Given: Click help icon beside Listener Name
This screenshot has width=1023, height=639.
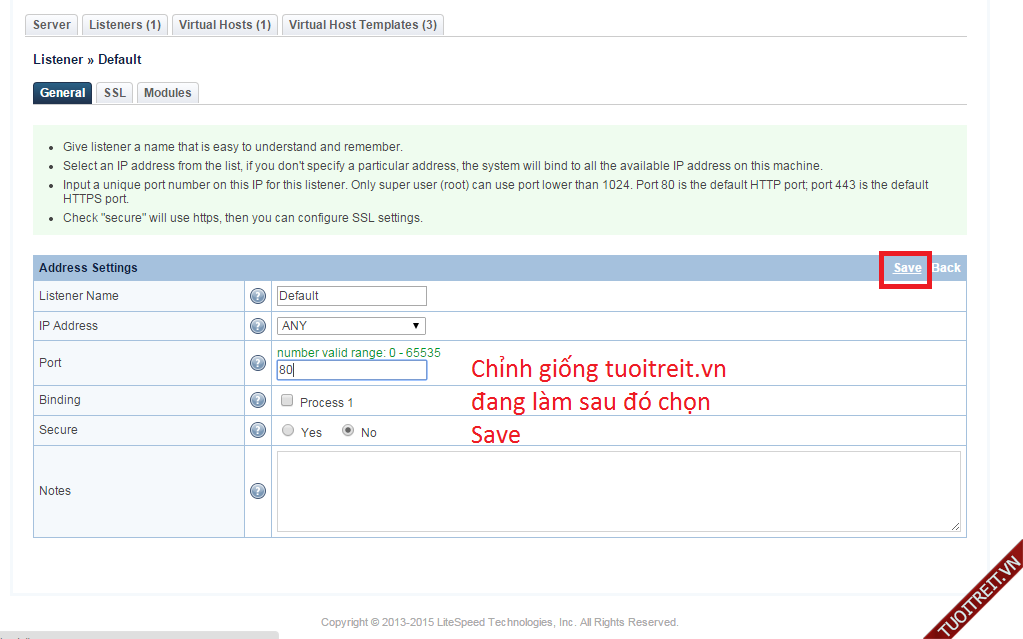Looking at the screenshot, I should tap(258, 296).
